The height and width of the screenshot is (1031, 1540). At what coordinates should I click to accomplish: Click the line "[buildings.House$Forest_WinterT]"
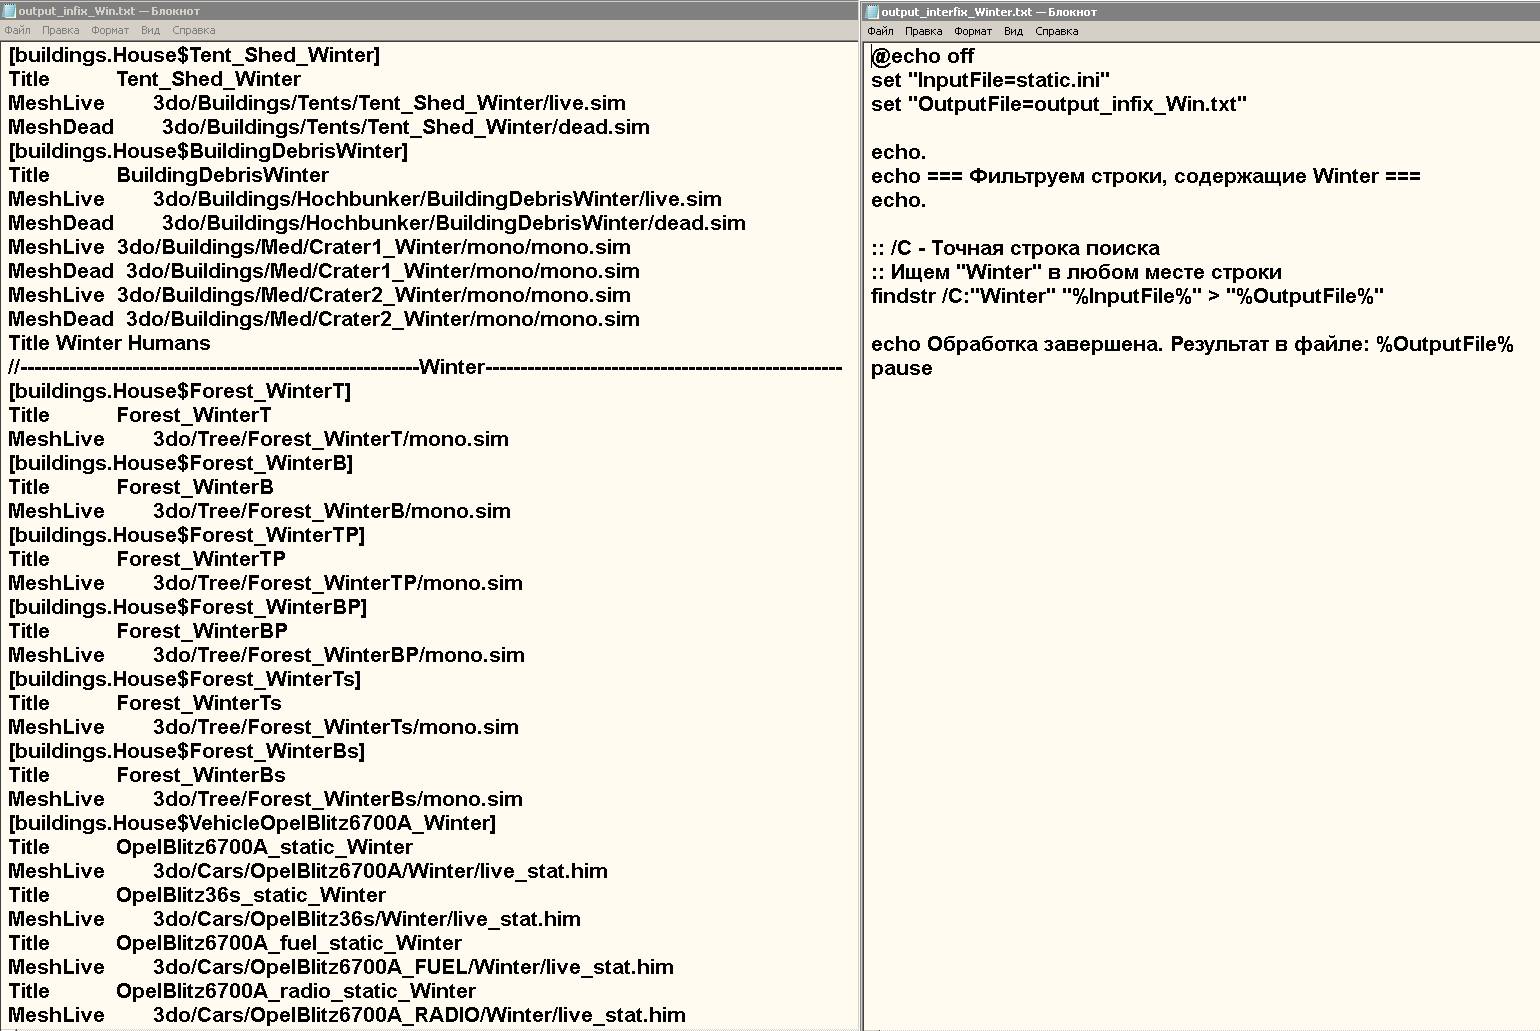pos(180,391)
